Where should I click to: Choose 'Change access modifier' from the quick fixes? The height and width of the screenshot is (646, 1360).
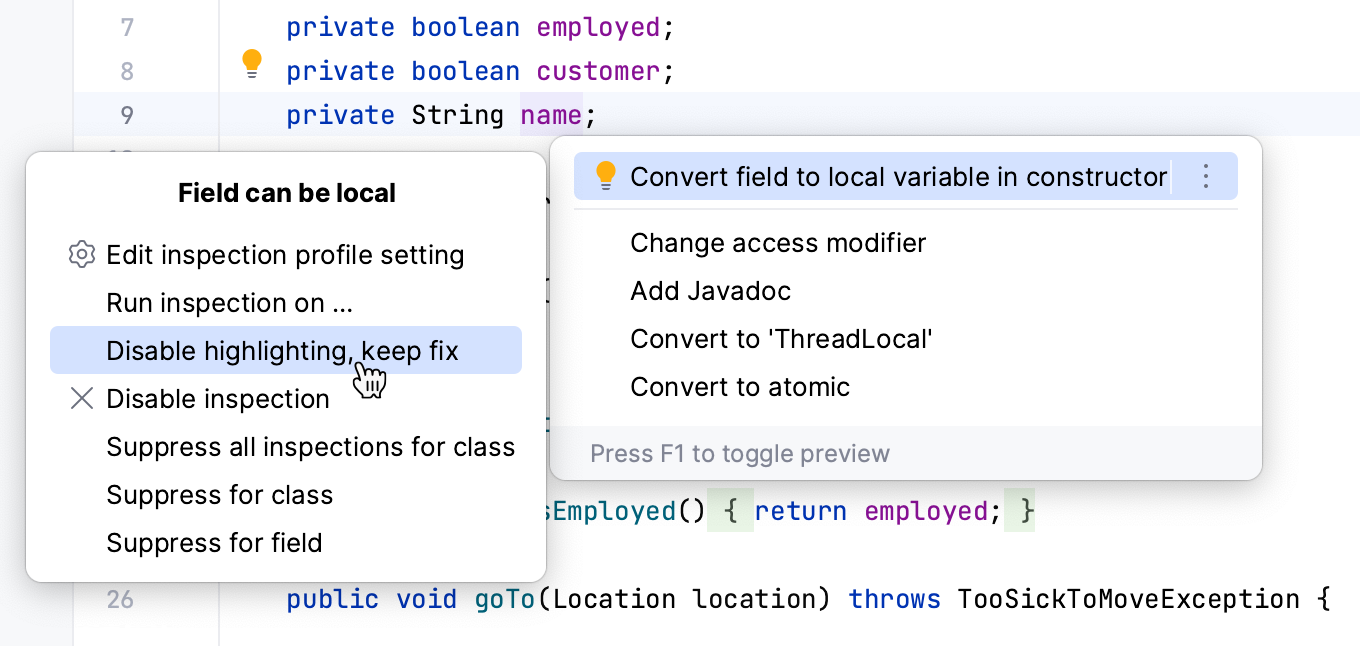click(777, 243)
